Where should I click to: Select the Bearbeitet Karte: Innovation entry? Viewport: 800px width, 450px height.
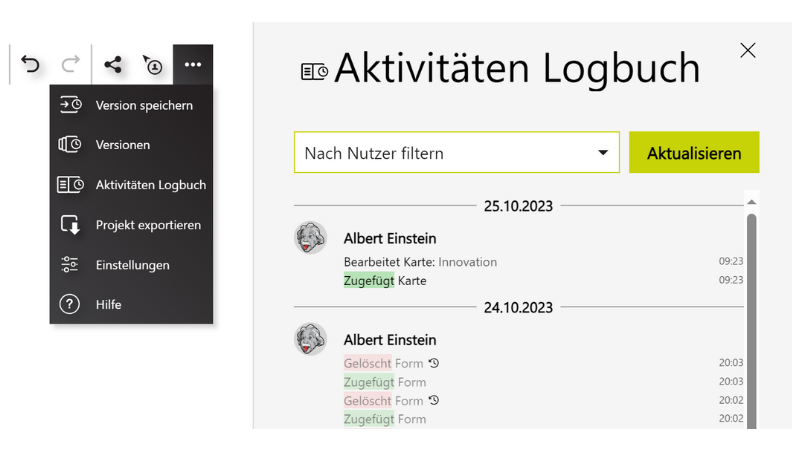tap(543, 262)
